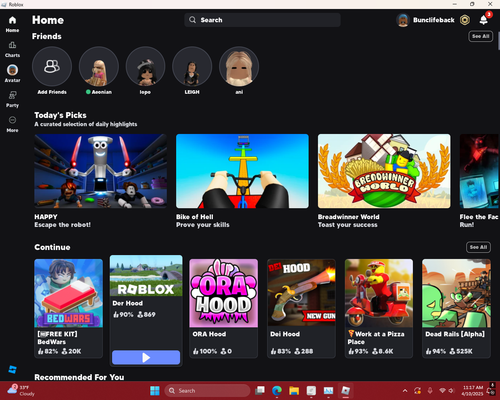Open the HAPPY game thumbnail

pos(101,171)
